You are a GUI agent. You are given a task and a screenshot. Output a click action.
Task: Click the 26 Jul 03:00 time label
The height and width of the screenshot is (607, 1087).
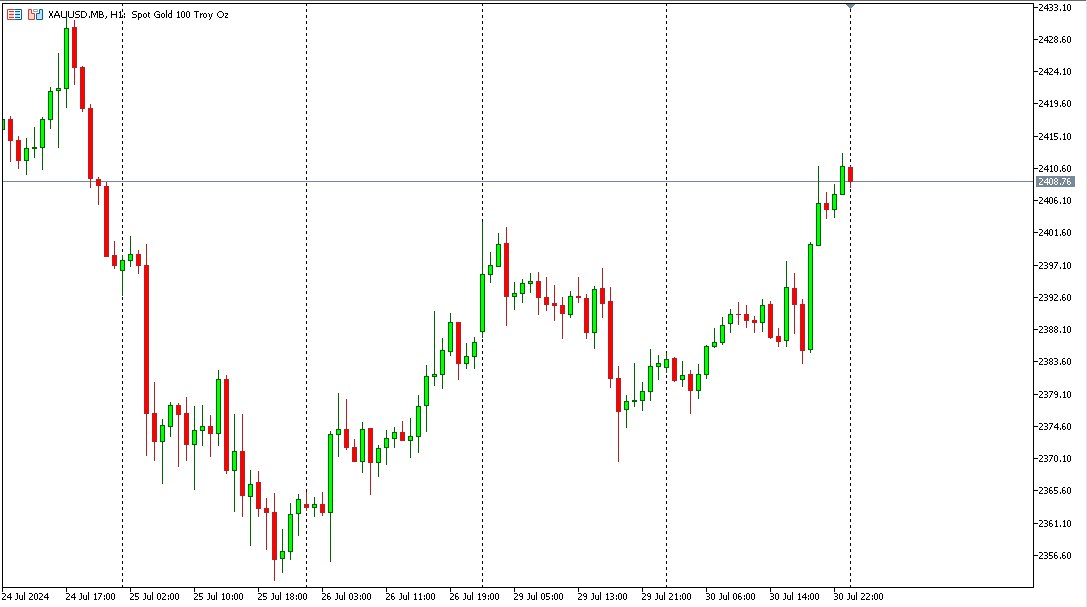tap(346, 597)
